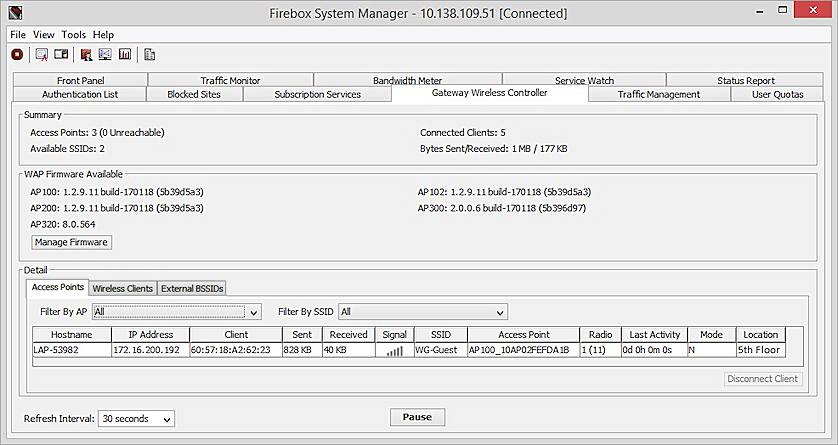Click the Client column header
This screenshot has width=838, height=445.
click(236, 335)
